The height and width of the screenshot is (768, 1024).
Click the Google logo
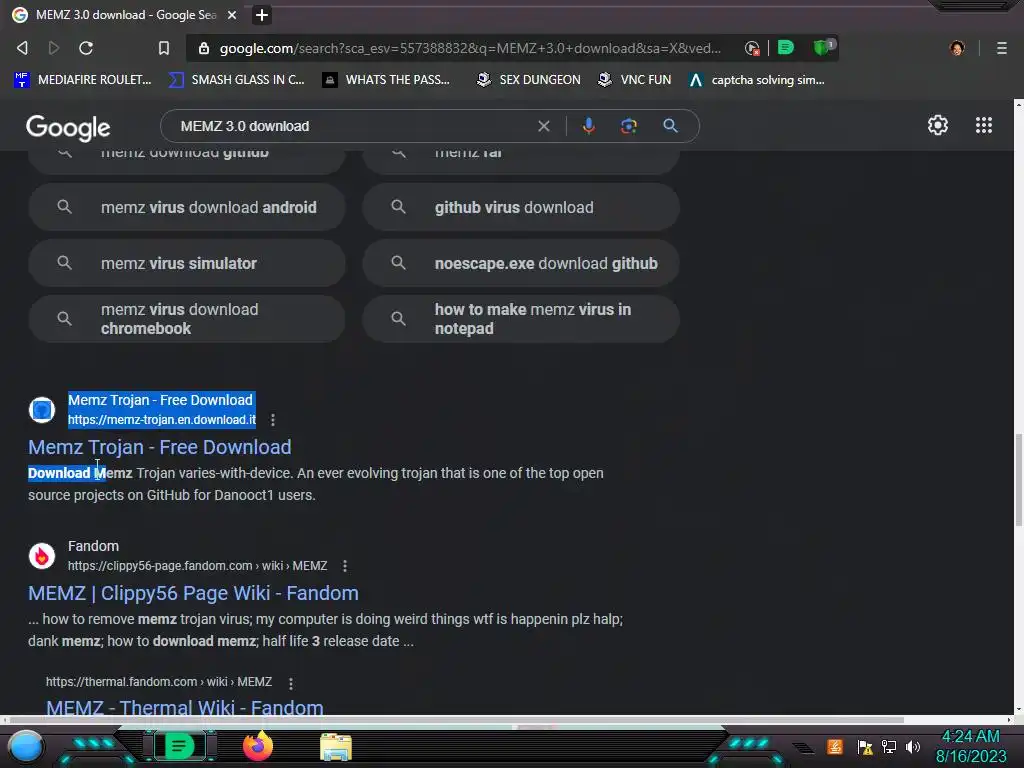tap(68, 127)
